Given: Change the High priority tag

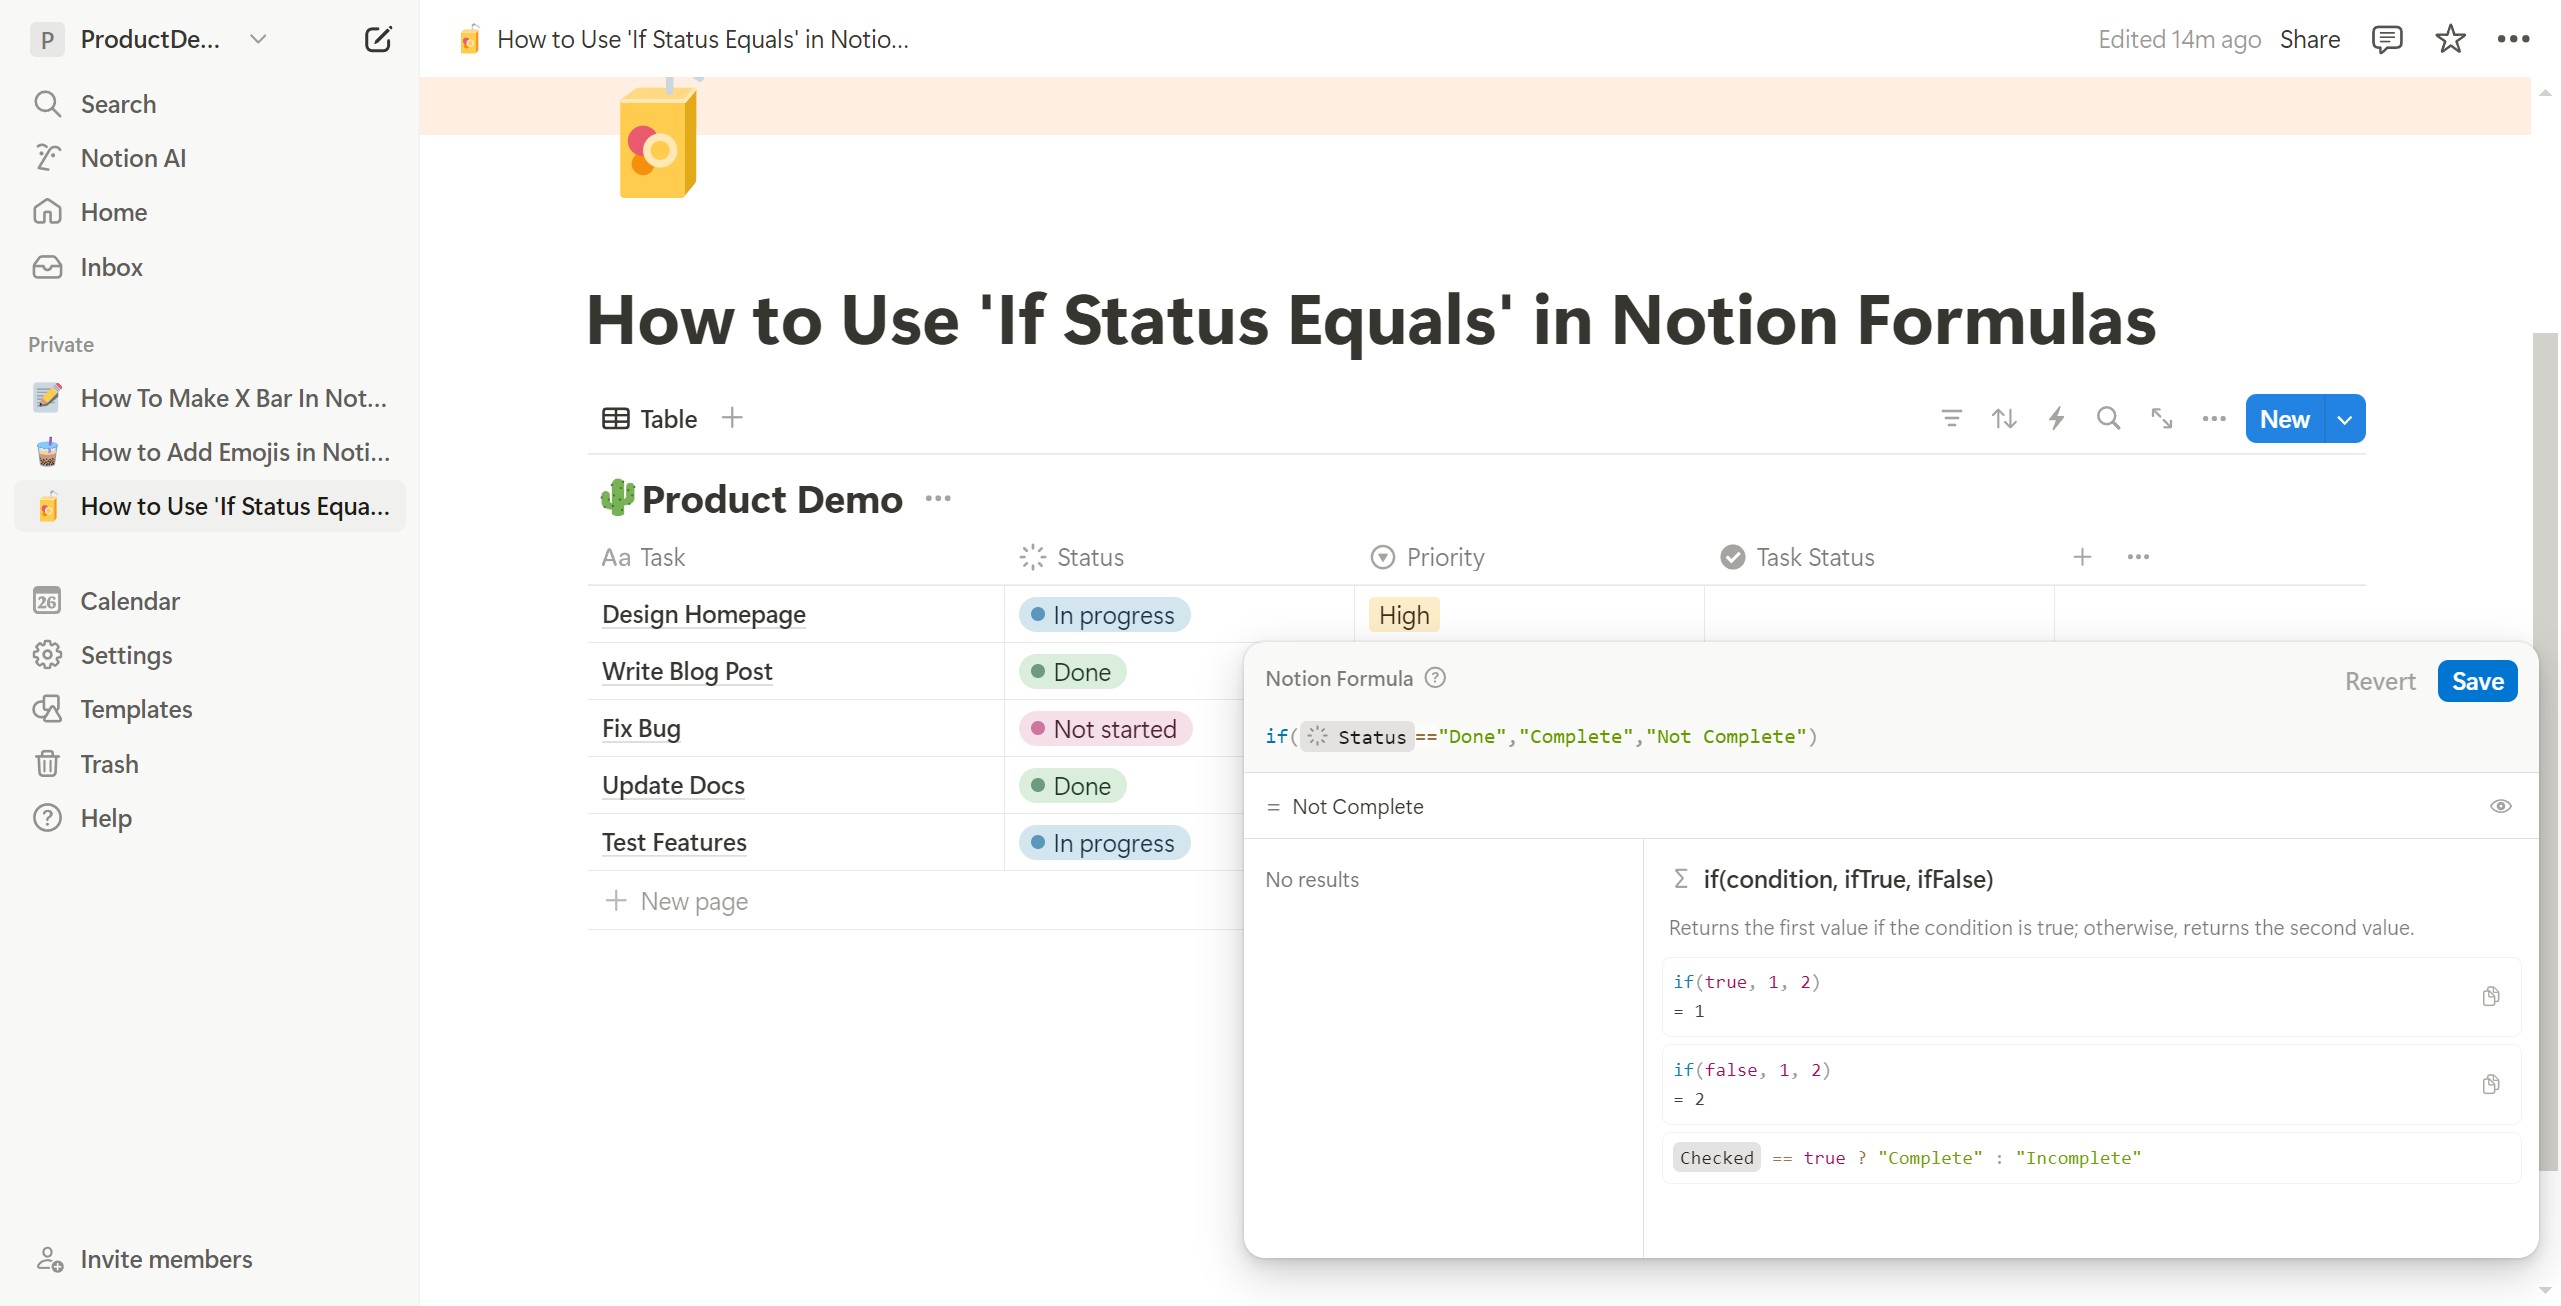Looking at the screenshot, I should [1404, 615].
